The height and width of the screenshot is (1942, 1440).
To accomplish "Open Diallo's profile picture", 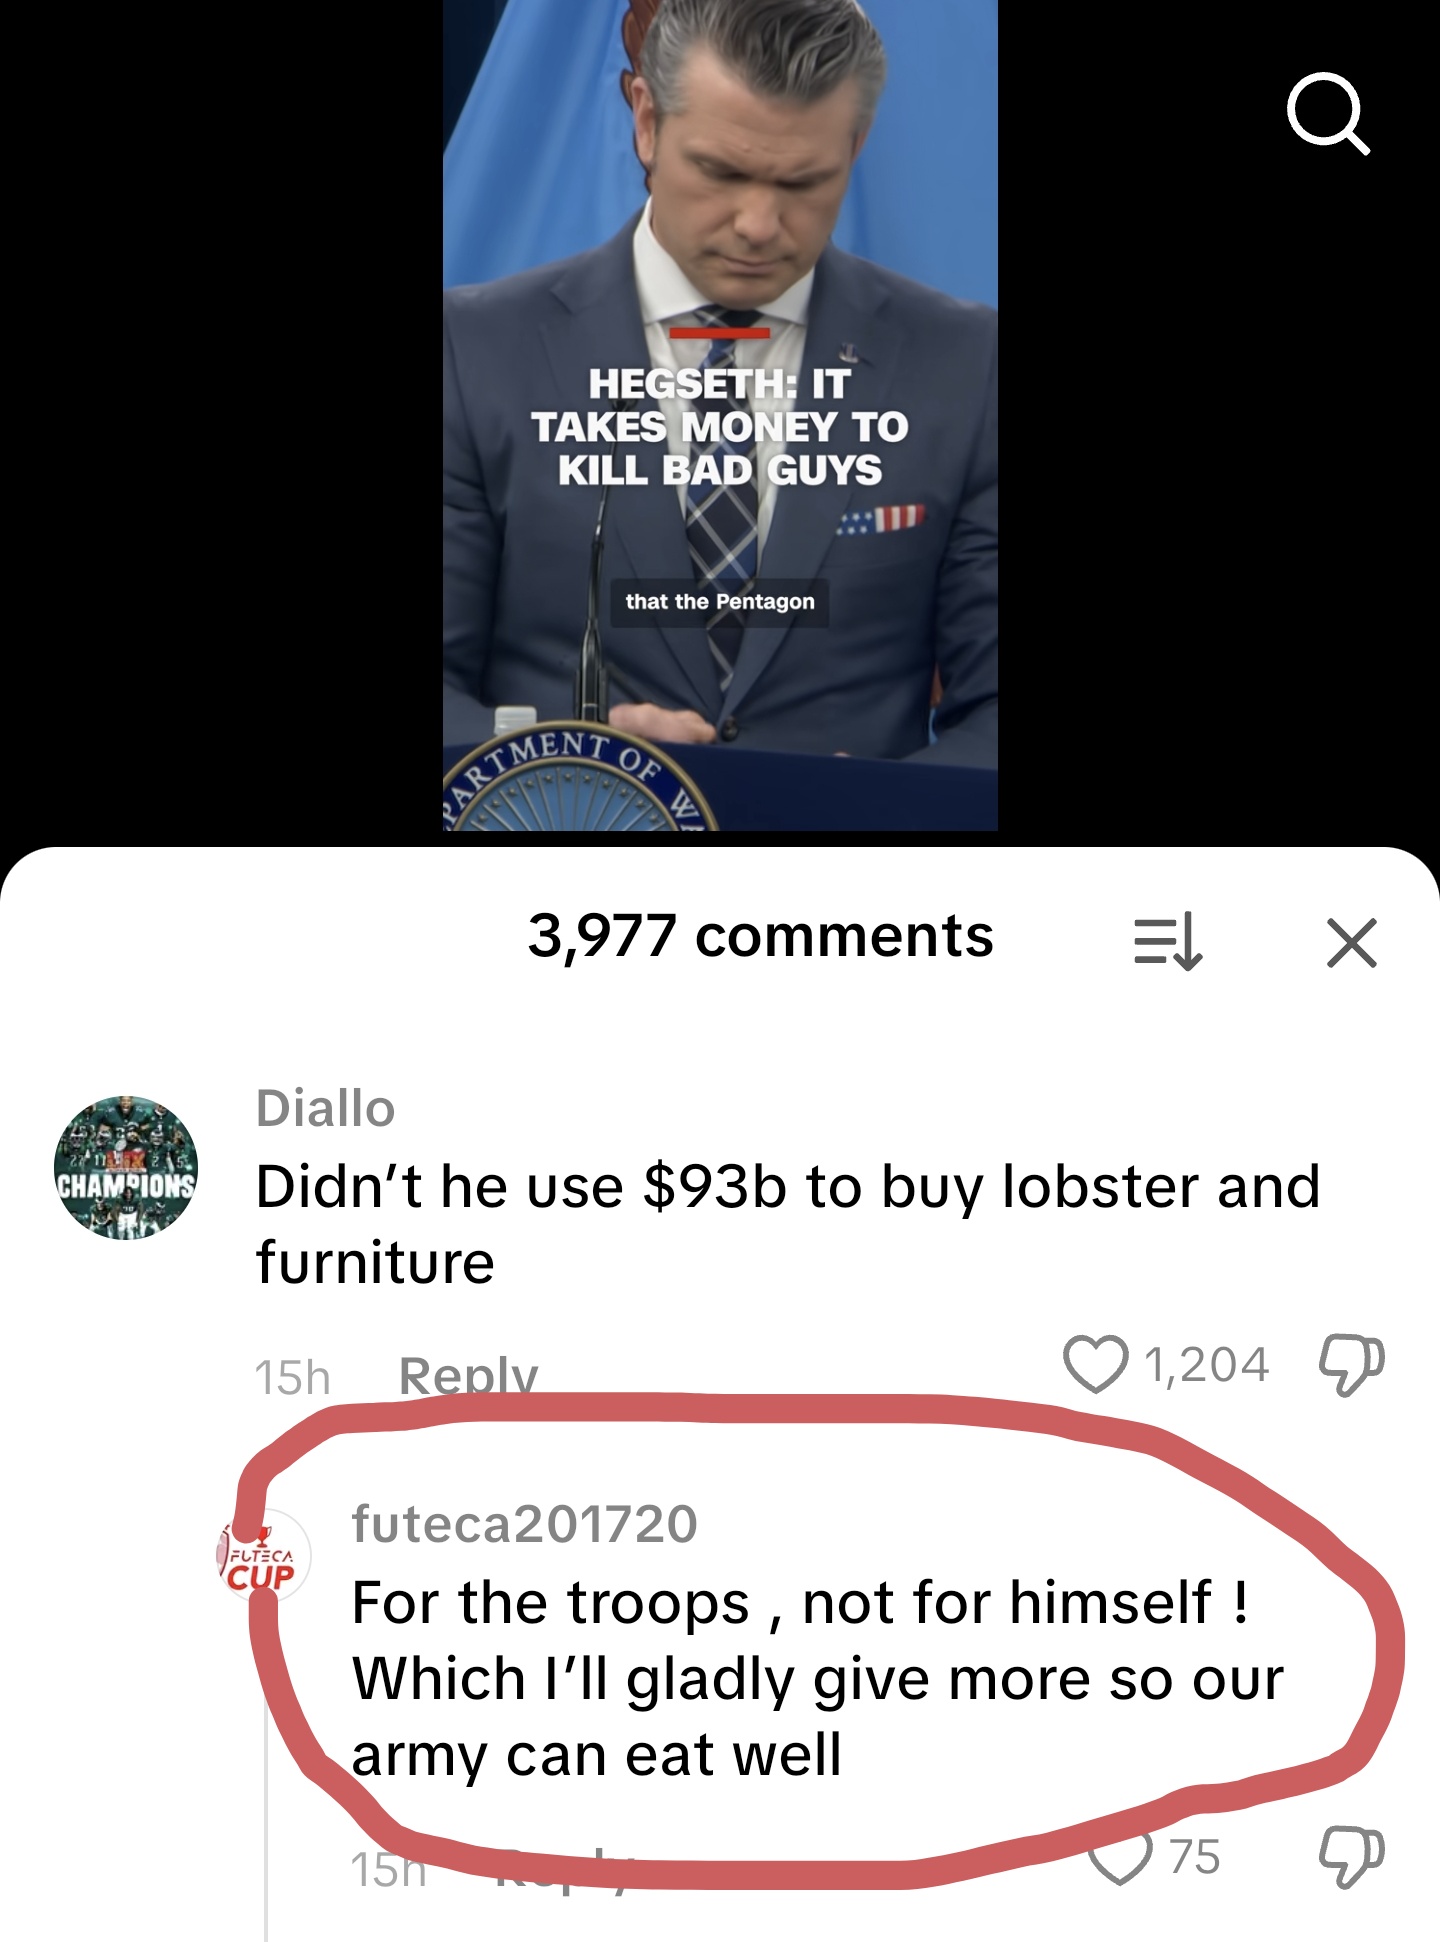I will [x=126, y=1167].
